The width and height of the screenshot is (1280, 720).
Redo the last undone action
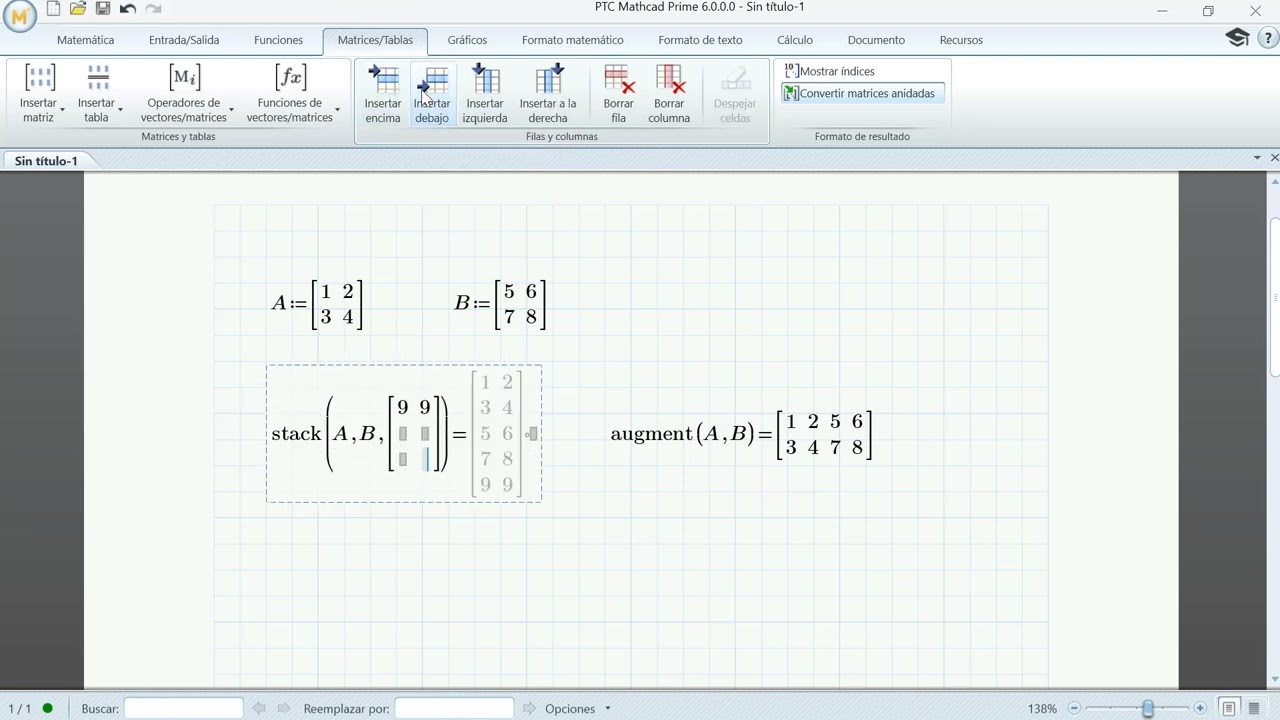[x=153, y=9]
